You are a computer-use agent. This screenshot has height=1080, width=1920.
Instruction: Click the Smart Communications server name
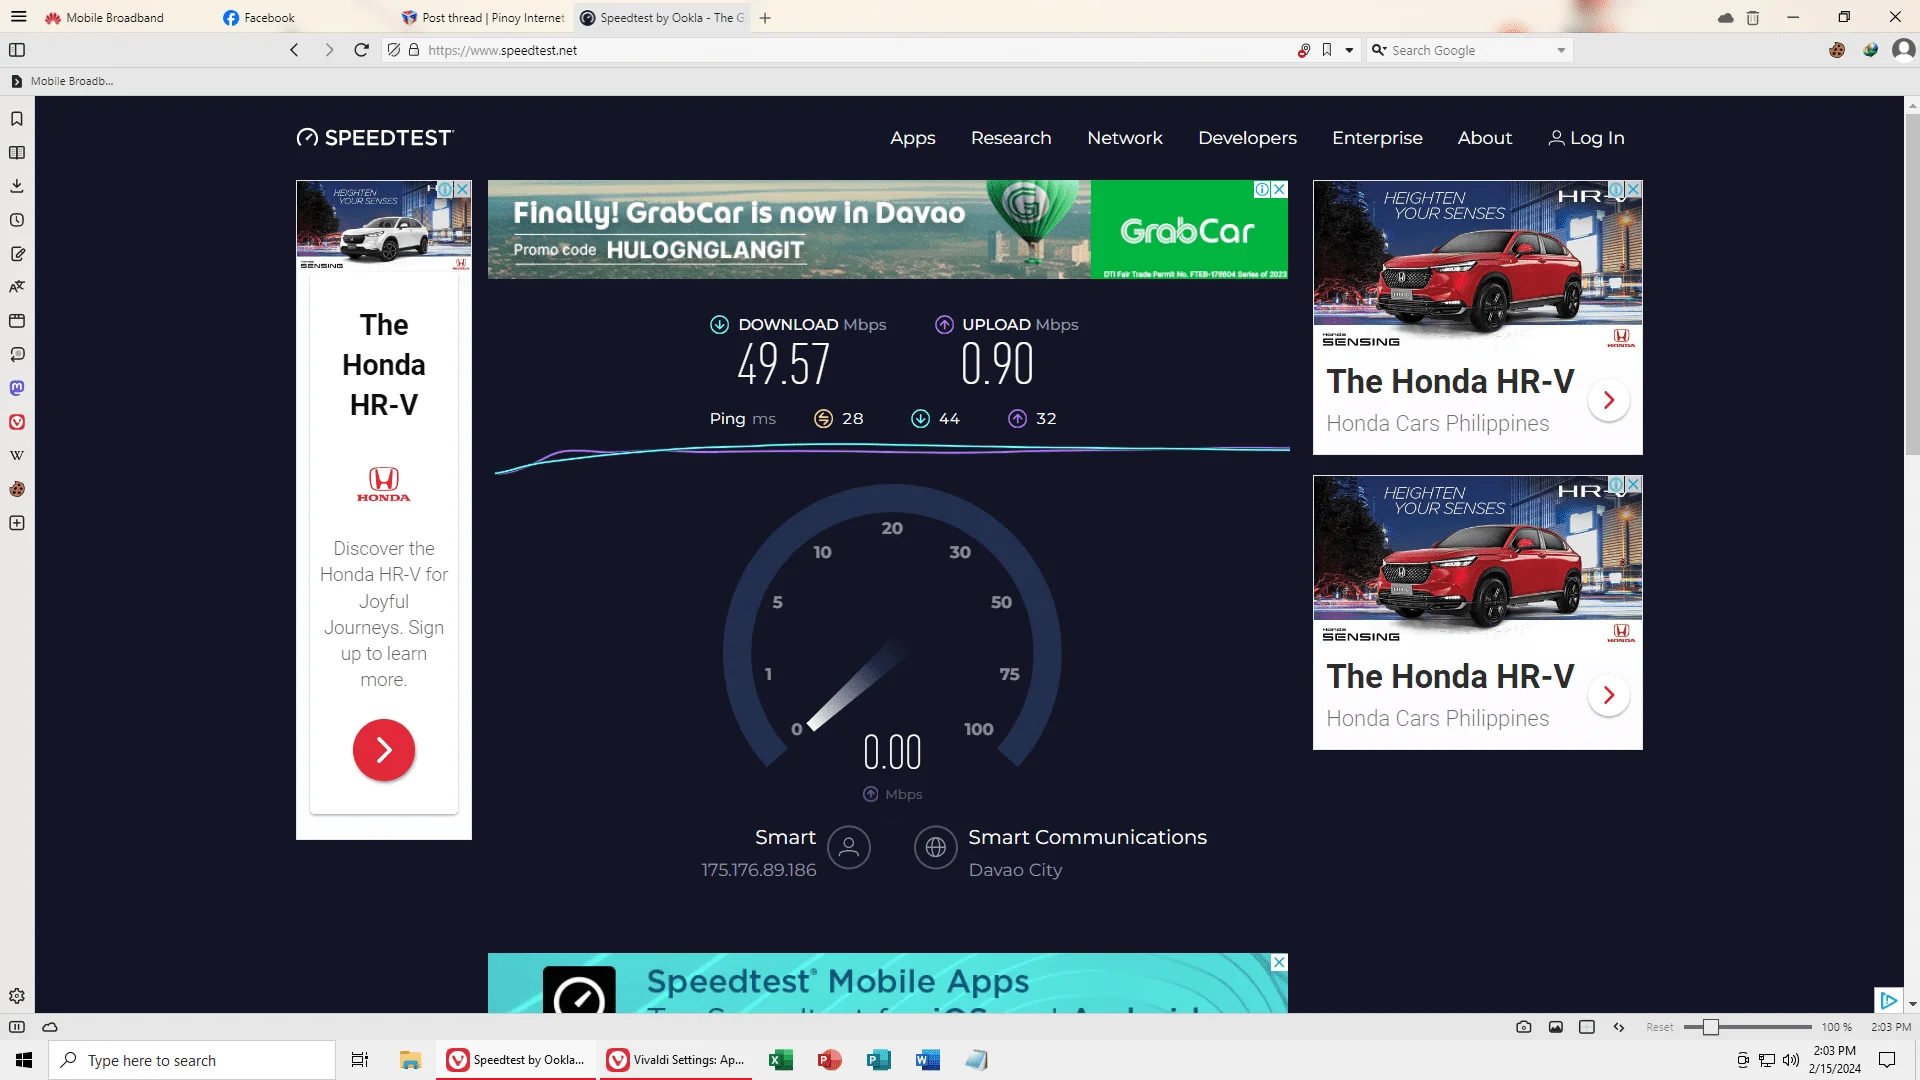coord(1087,837)
